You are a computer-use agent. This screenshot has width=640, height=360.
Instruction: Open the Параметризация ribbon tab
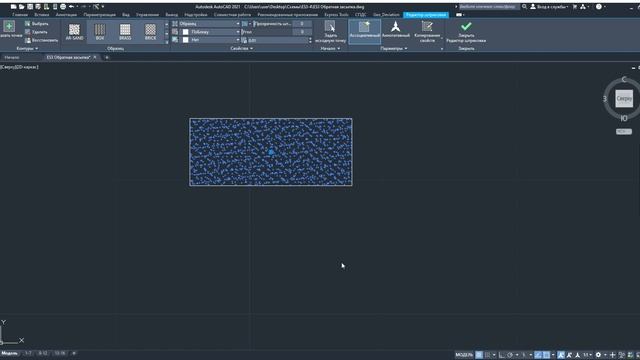click(x=100, y=15)
